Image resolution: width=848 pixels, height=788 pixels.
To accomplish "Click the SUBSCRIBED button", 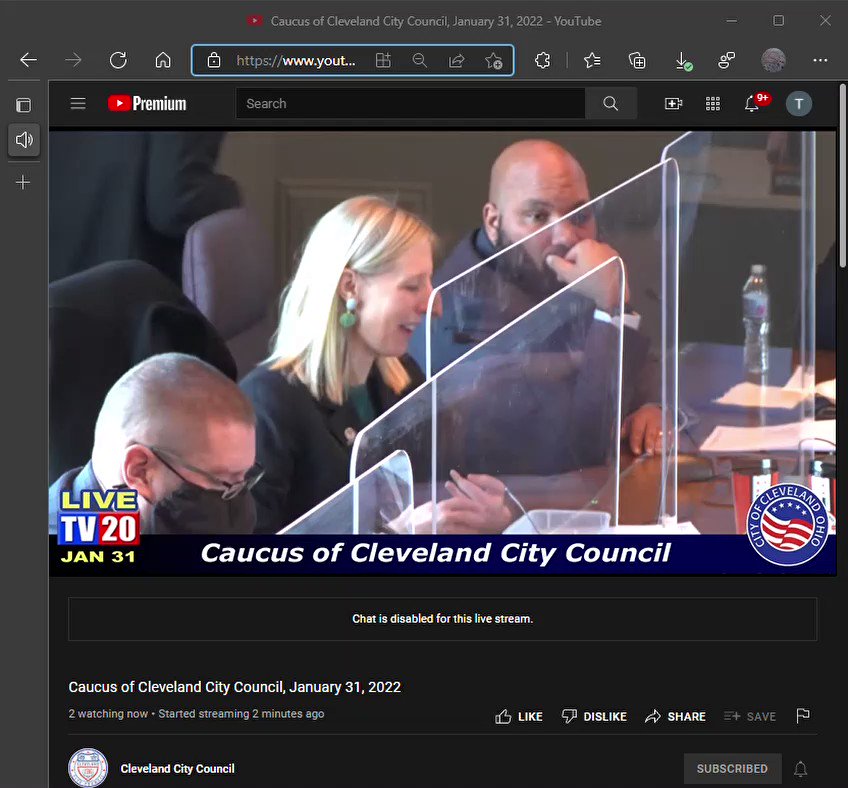I will coord(732,769).
